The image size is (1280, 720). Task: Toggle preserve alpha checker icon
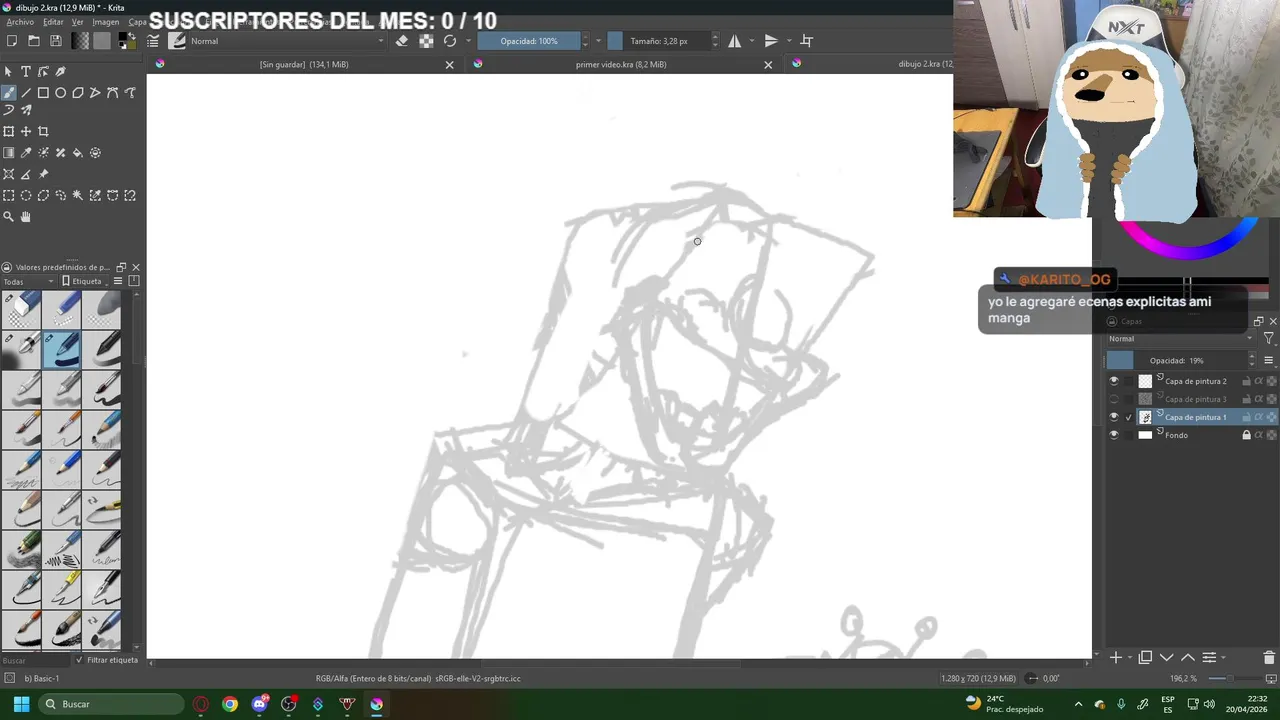426,41
